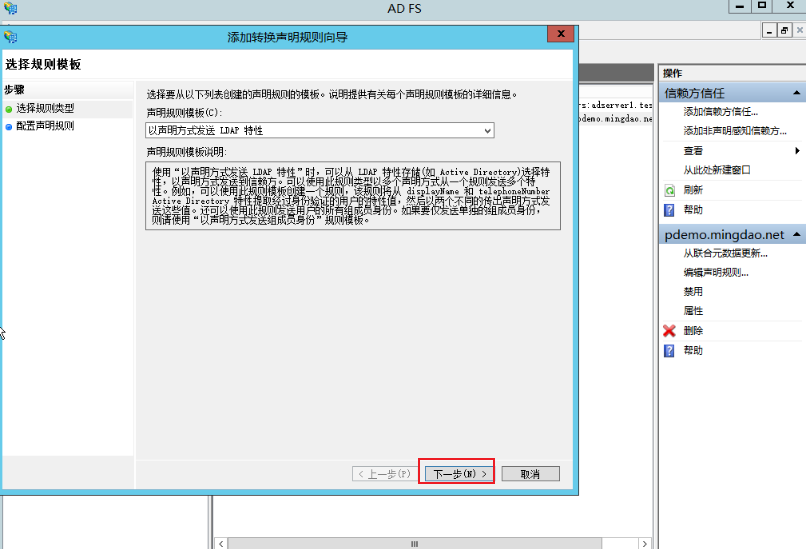Click 删除 in the actions pane

click(x=693, y=331)
